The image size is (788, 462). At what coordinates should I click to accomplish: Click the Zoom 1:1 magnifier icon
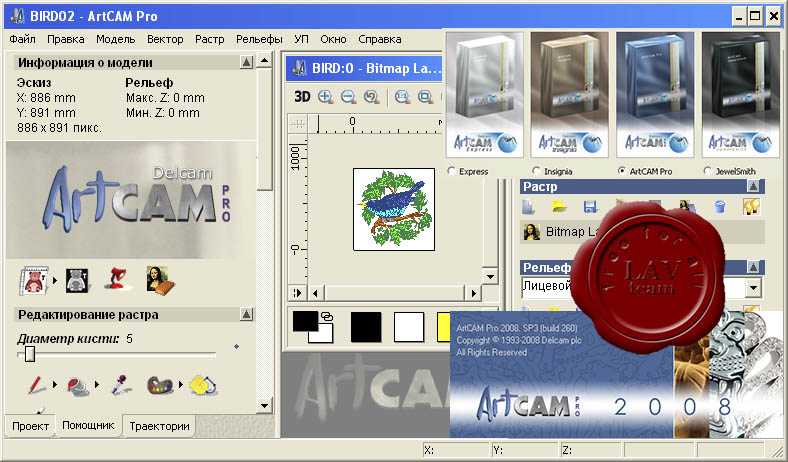[x=402, y=97]
